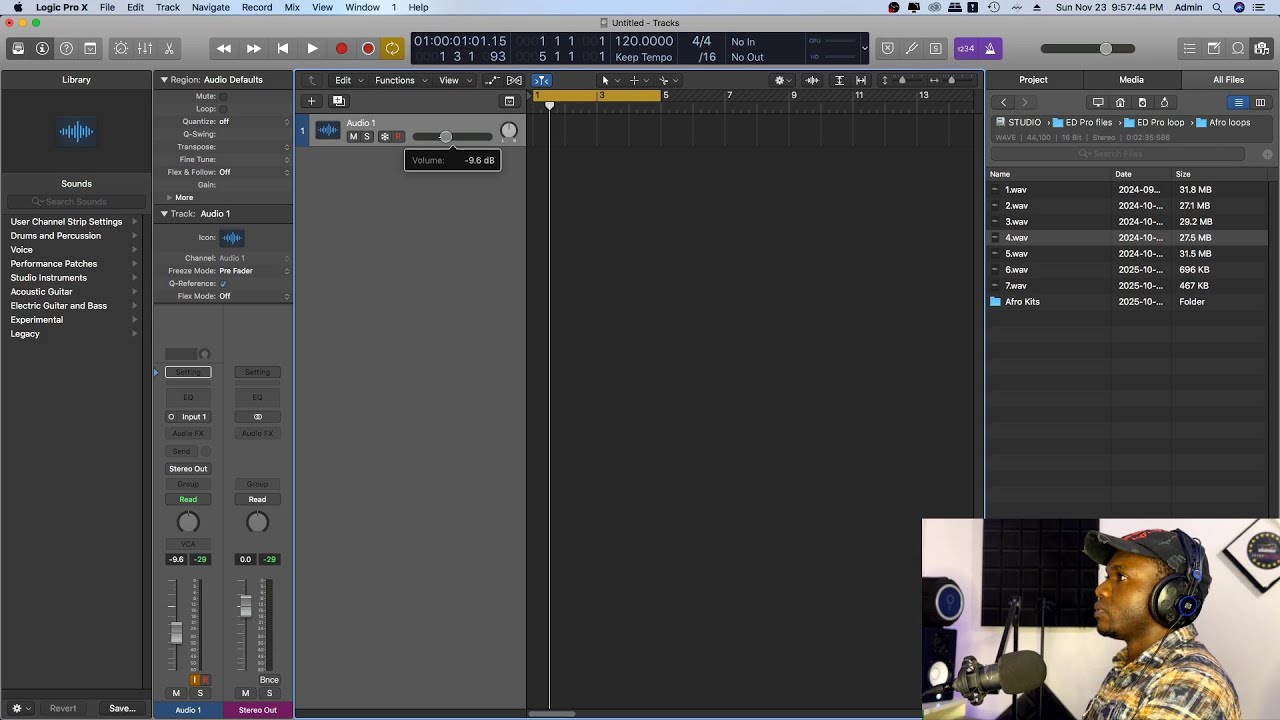This screenshot has height=720, width=1280.
Task: Open the Mix menu in menu bar
Action: coord(292,7)
